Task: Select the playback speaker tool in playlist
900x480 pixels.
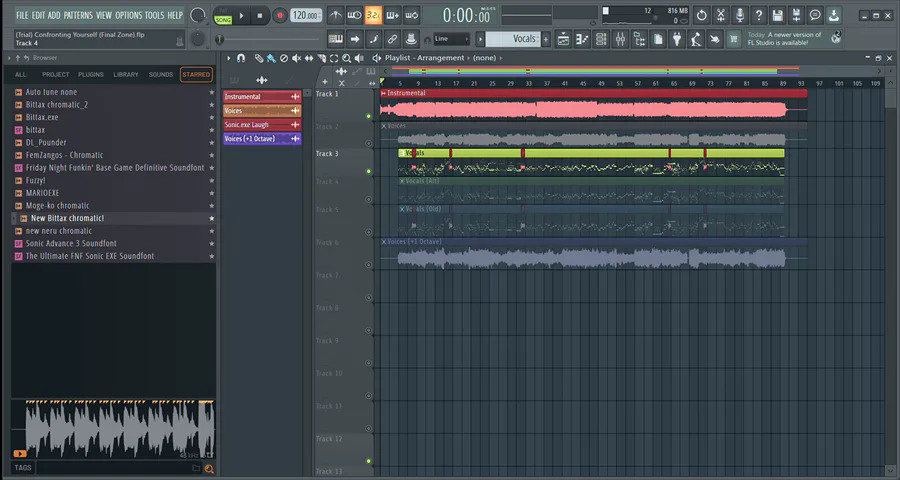Action: pos(359,58)
